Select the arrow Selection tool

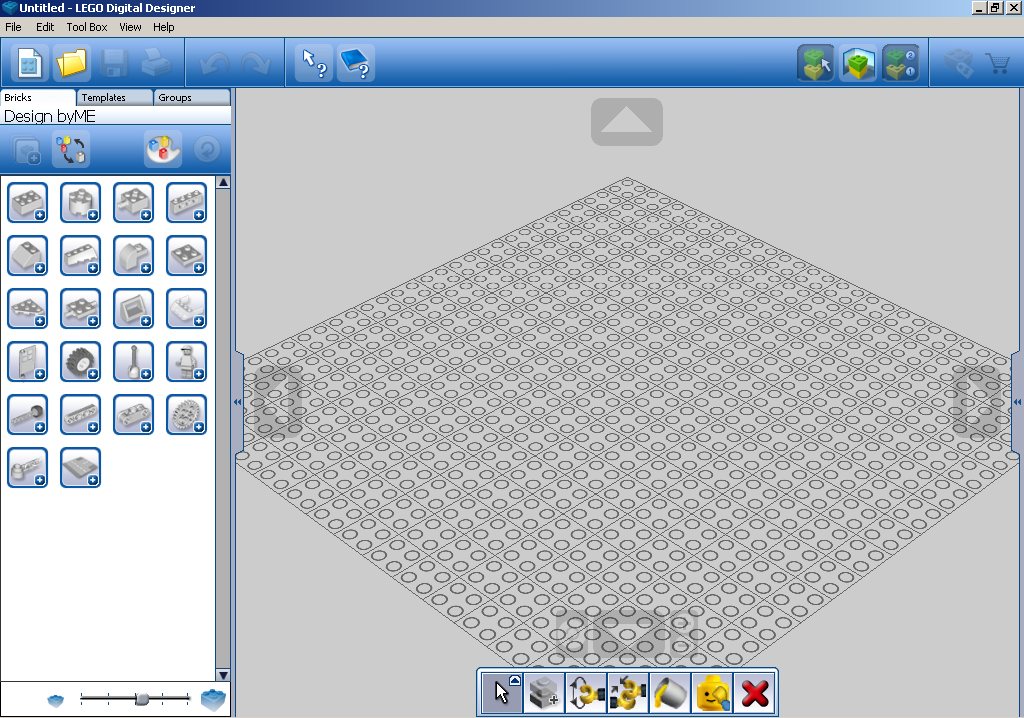(502, 692)
